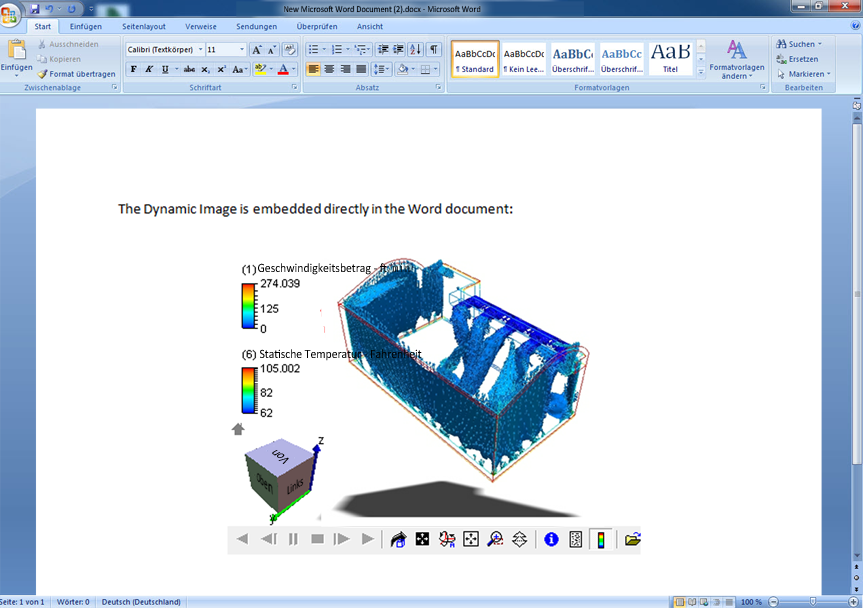Toggle strikethrough formatting
863x608 pixels.
pyautogui.click(x=189, y=69)
